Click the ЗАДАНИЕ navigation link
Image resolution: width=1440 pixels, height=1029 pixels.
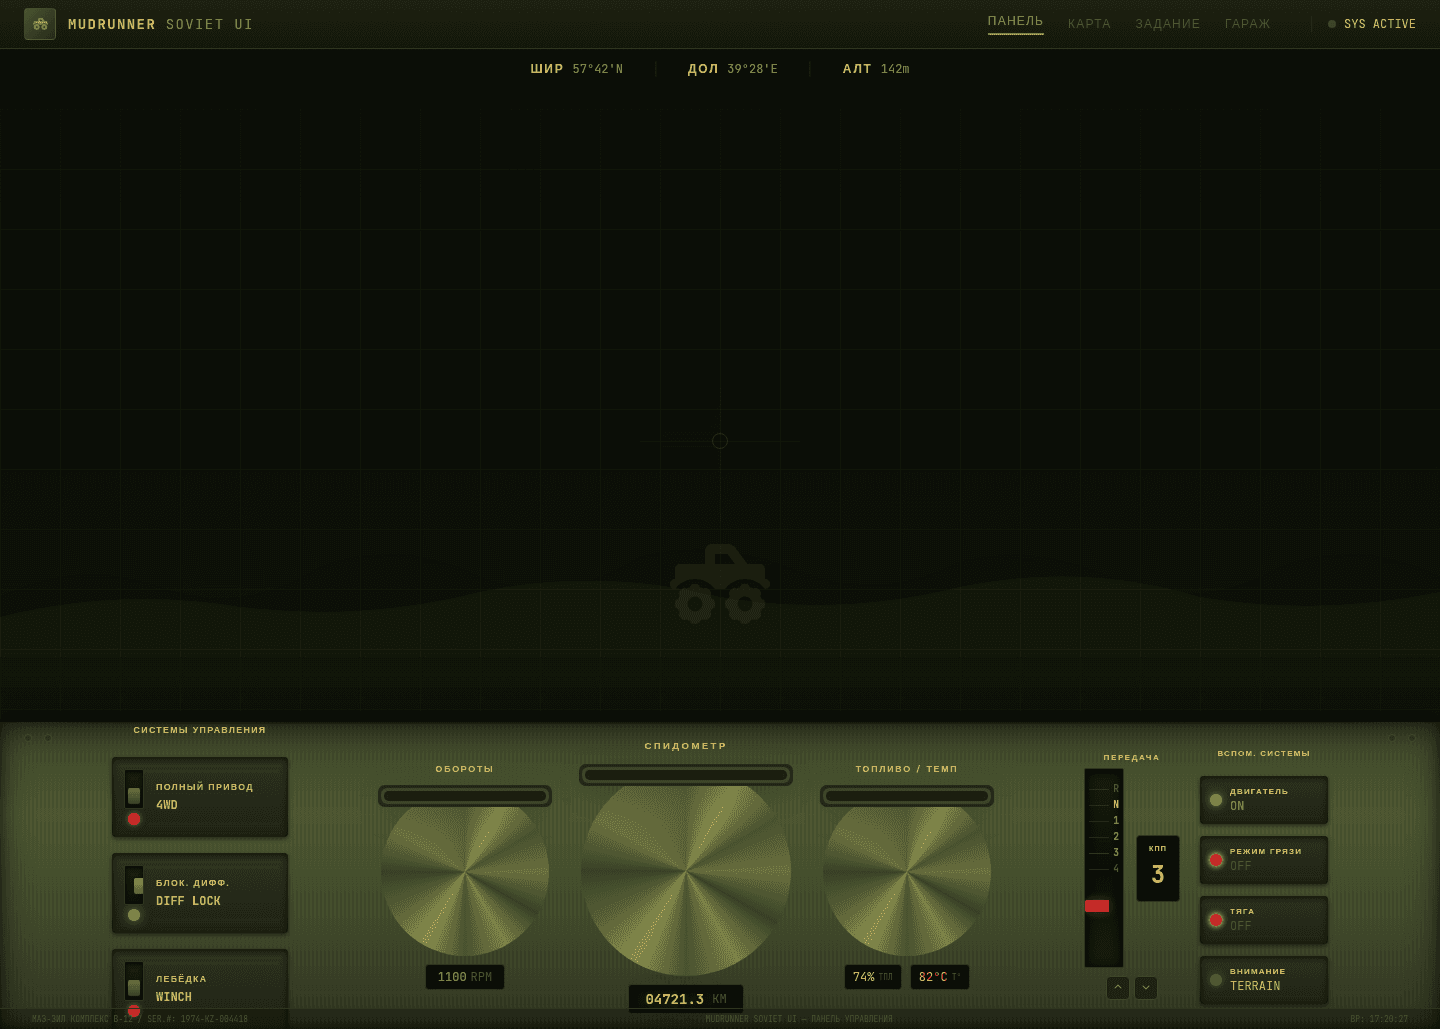click(x=1167, y=24)
